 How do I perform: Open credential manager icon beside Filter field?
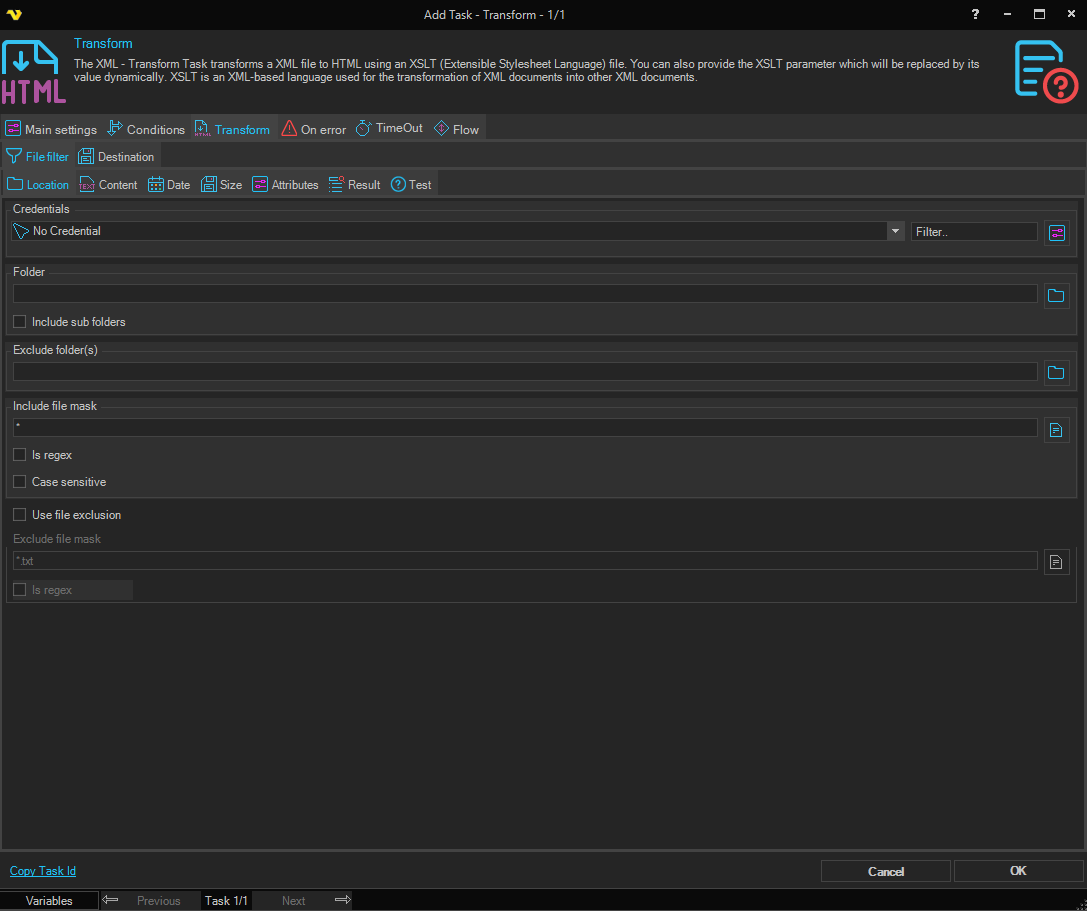click(1057, 232)
